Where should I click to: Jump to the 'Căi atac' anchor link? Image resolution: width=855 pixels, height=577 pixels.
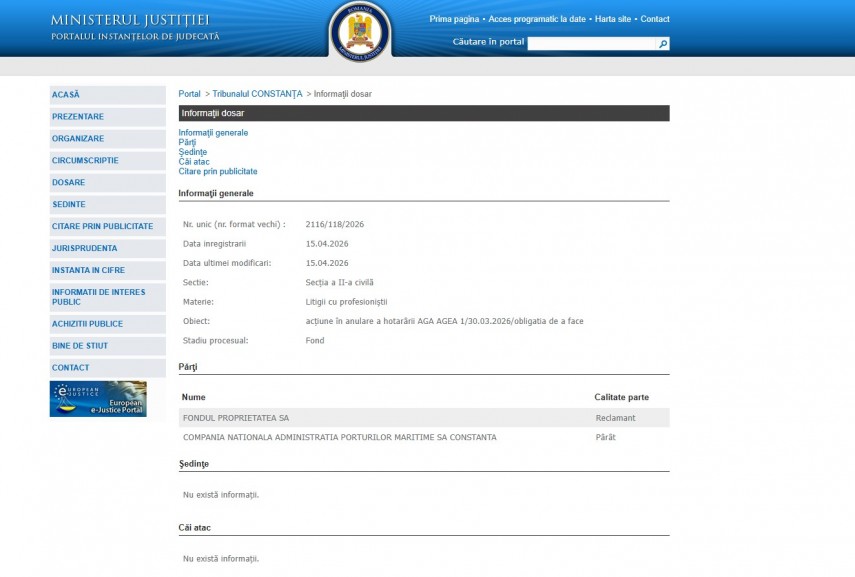coord(194,161)
